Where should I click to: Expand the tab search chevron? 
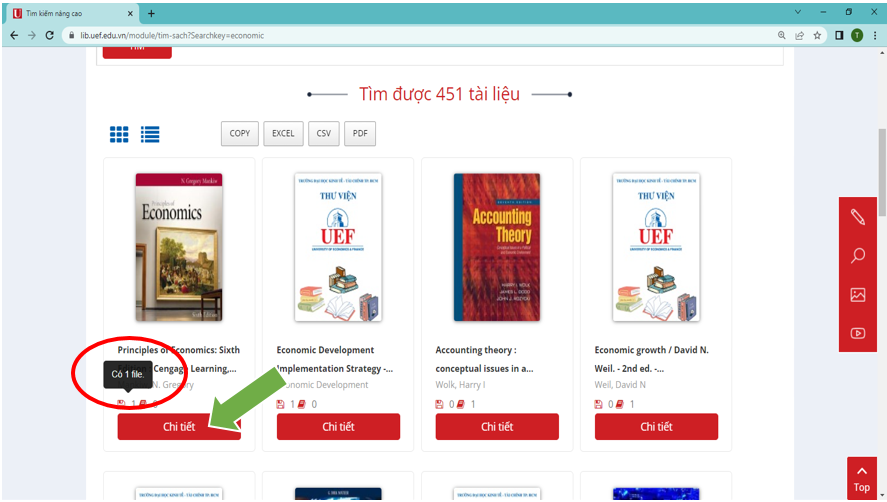(x=798, y=12)
